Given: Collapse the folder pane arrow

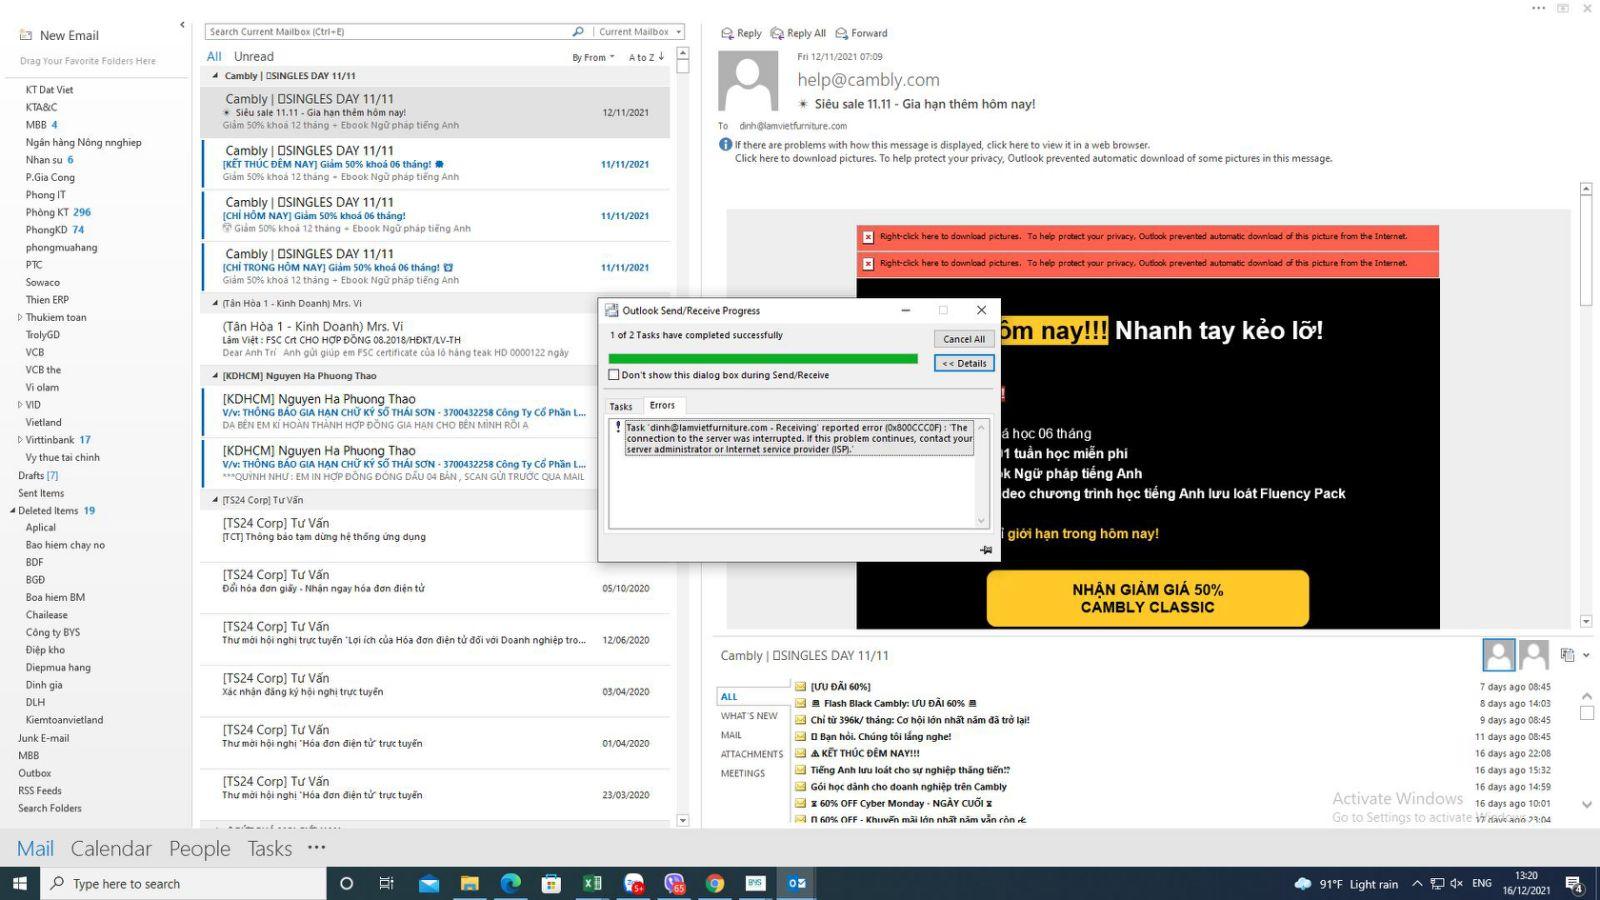Looking at the screenshot, I should coord(182,24).
